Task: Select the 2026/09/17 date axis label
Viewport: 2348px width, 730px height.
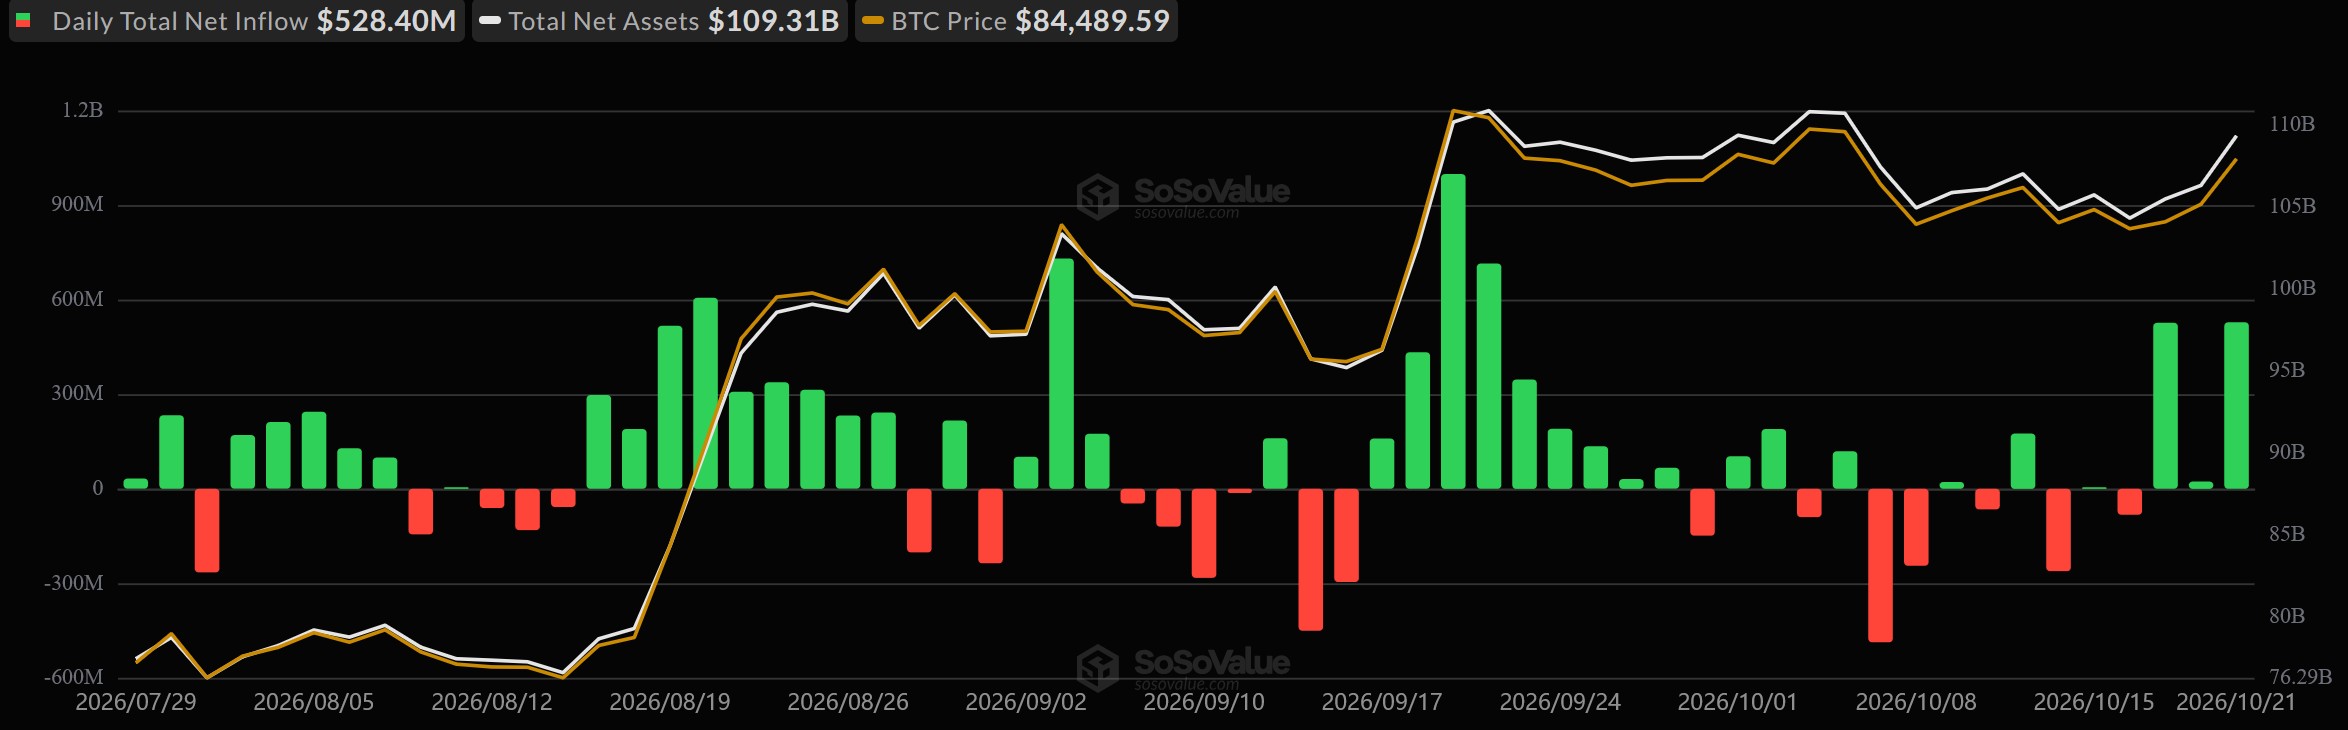Action: 1382,702
